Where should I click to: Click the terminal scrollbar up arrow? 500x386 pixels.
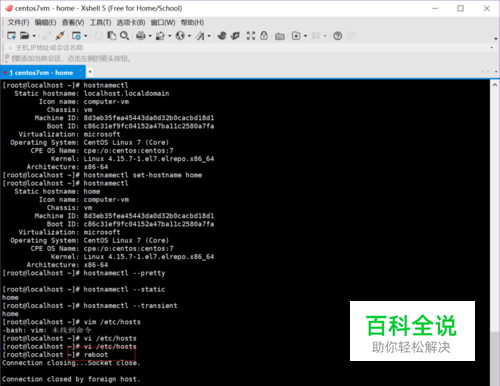tap(495, 85)
